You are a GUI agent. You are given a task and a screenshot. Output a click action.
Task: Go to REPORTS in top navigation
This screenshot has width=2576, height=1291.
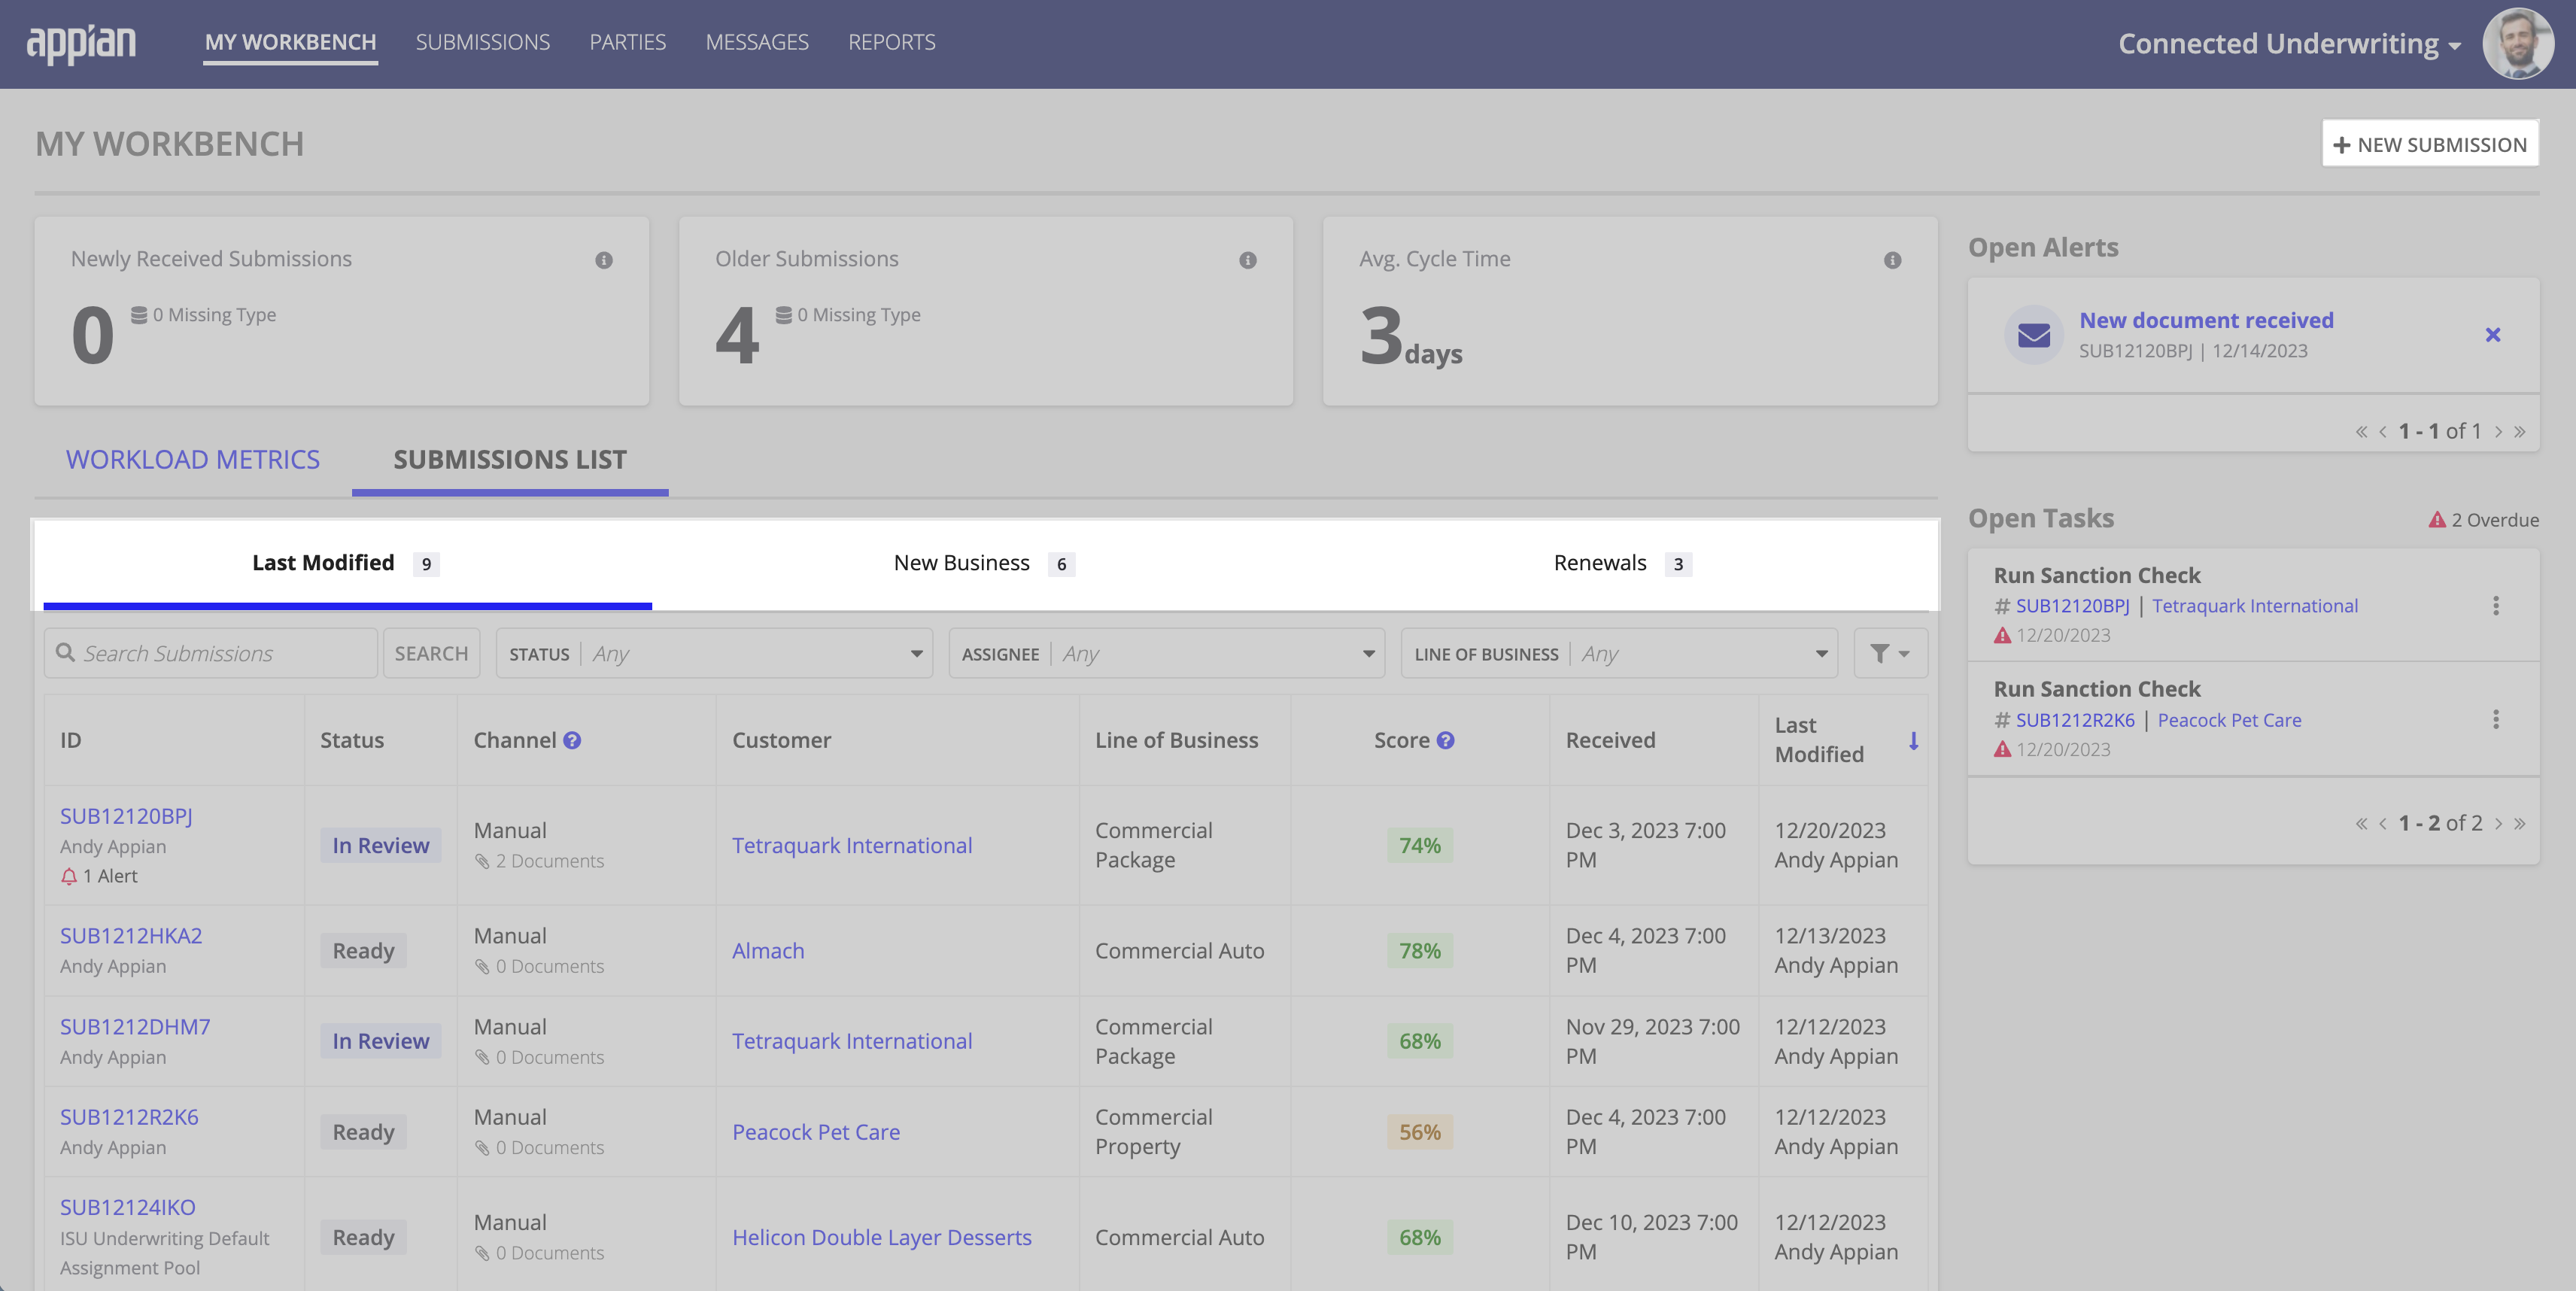tap(891, 42)
